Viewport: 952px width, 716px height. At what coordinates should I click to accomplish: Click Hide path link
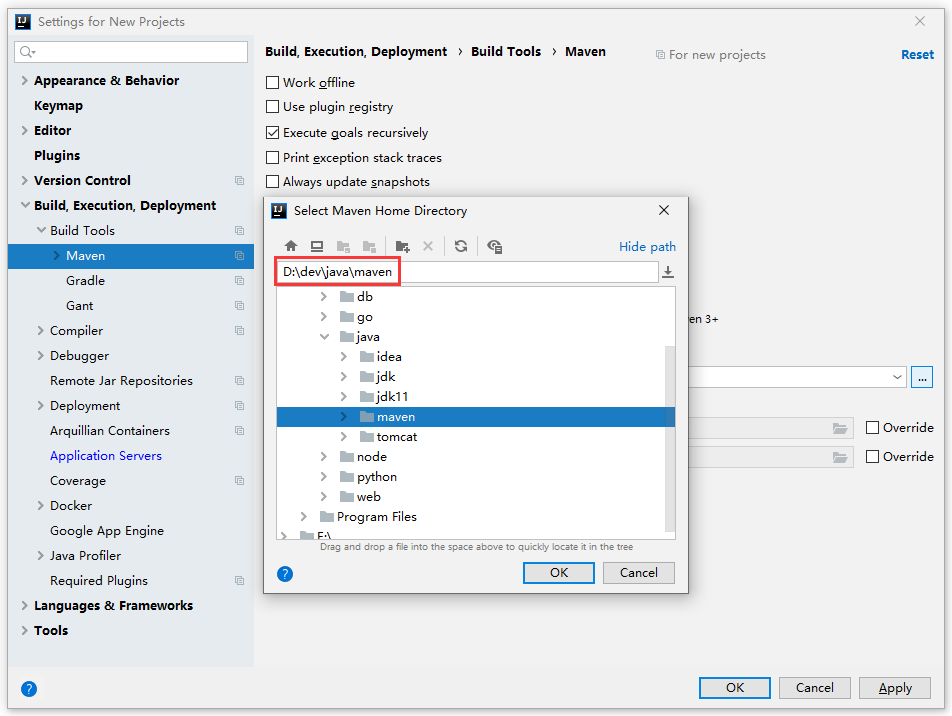[x=647, y=247]
